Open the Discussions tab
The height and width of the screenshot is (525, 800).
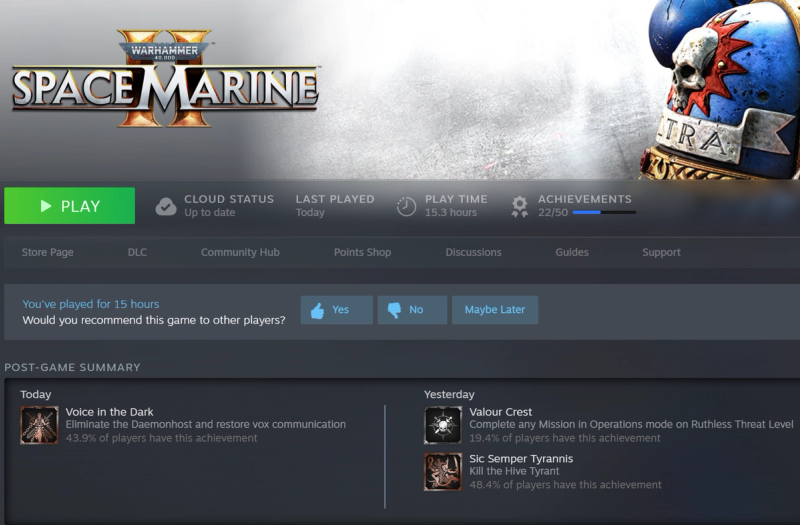coord(473,252)
